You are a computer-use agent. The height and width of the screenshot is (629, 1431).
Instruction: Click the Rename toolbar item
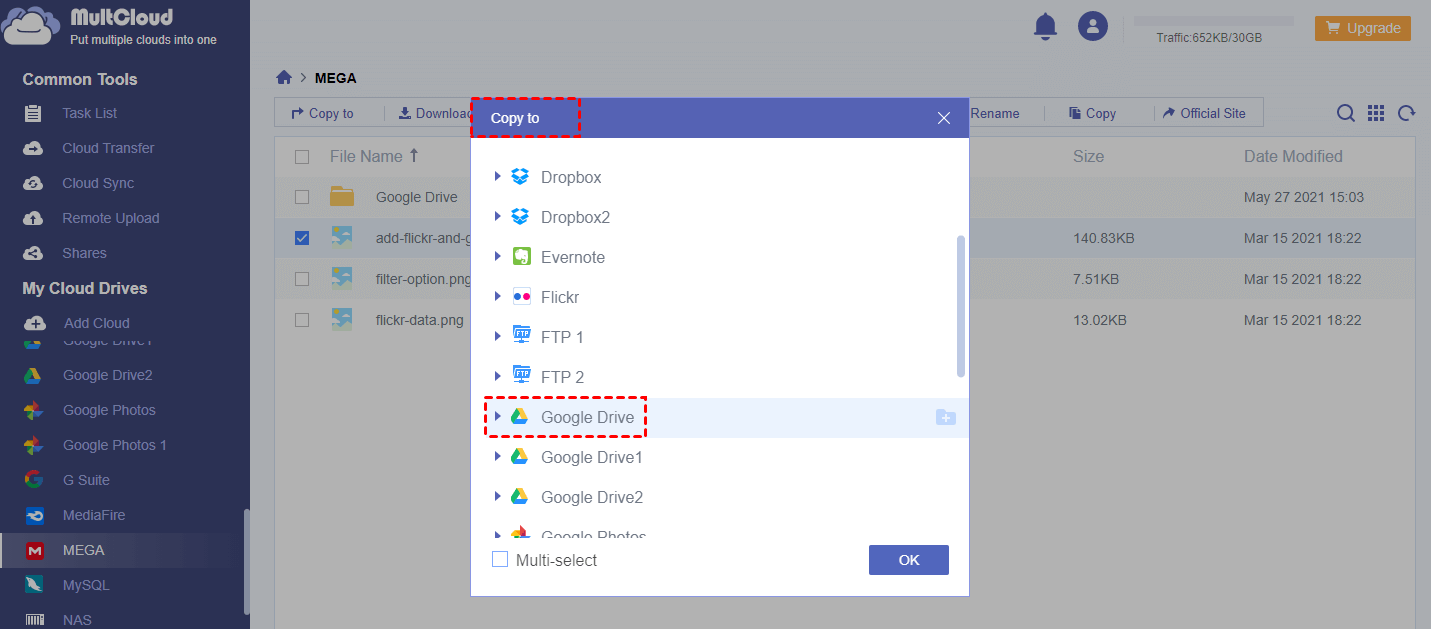[x=994, y=113]
